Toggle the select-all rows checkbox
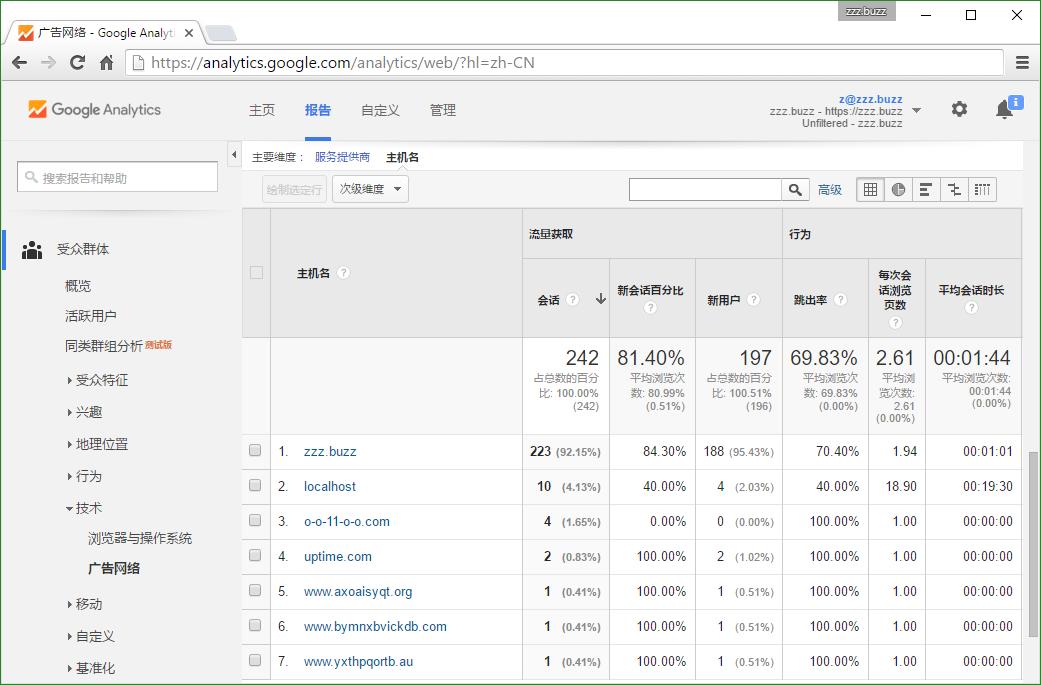The image size is (1041, 685). (x=256, y=273)
